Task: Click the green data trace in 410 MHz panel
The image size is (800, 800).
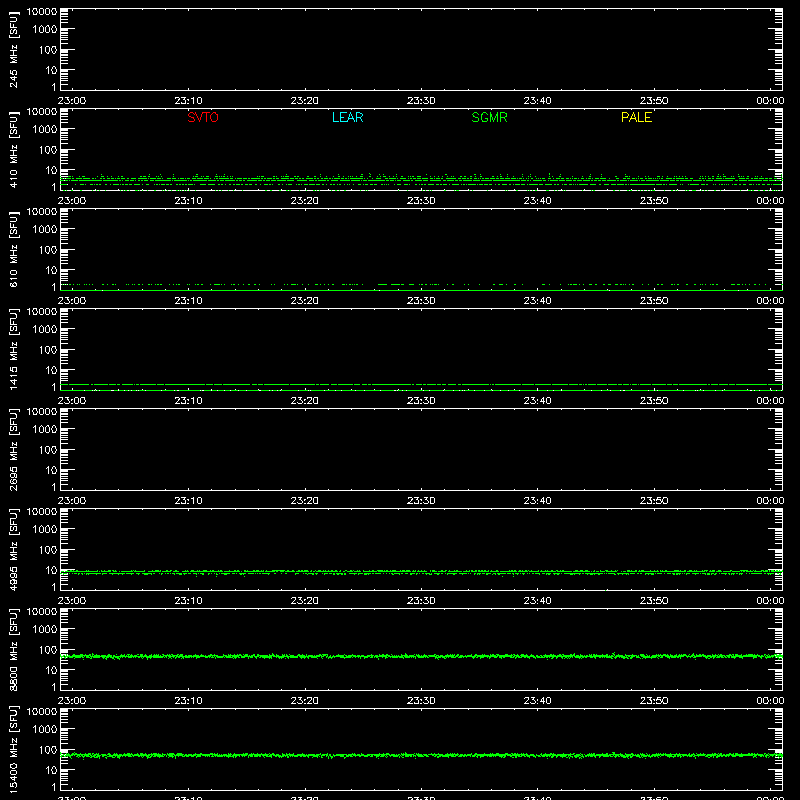Action: [x=421, y=180]
